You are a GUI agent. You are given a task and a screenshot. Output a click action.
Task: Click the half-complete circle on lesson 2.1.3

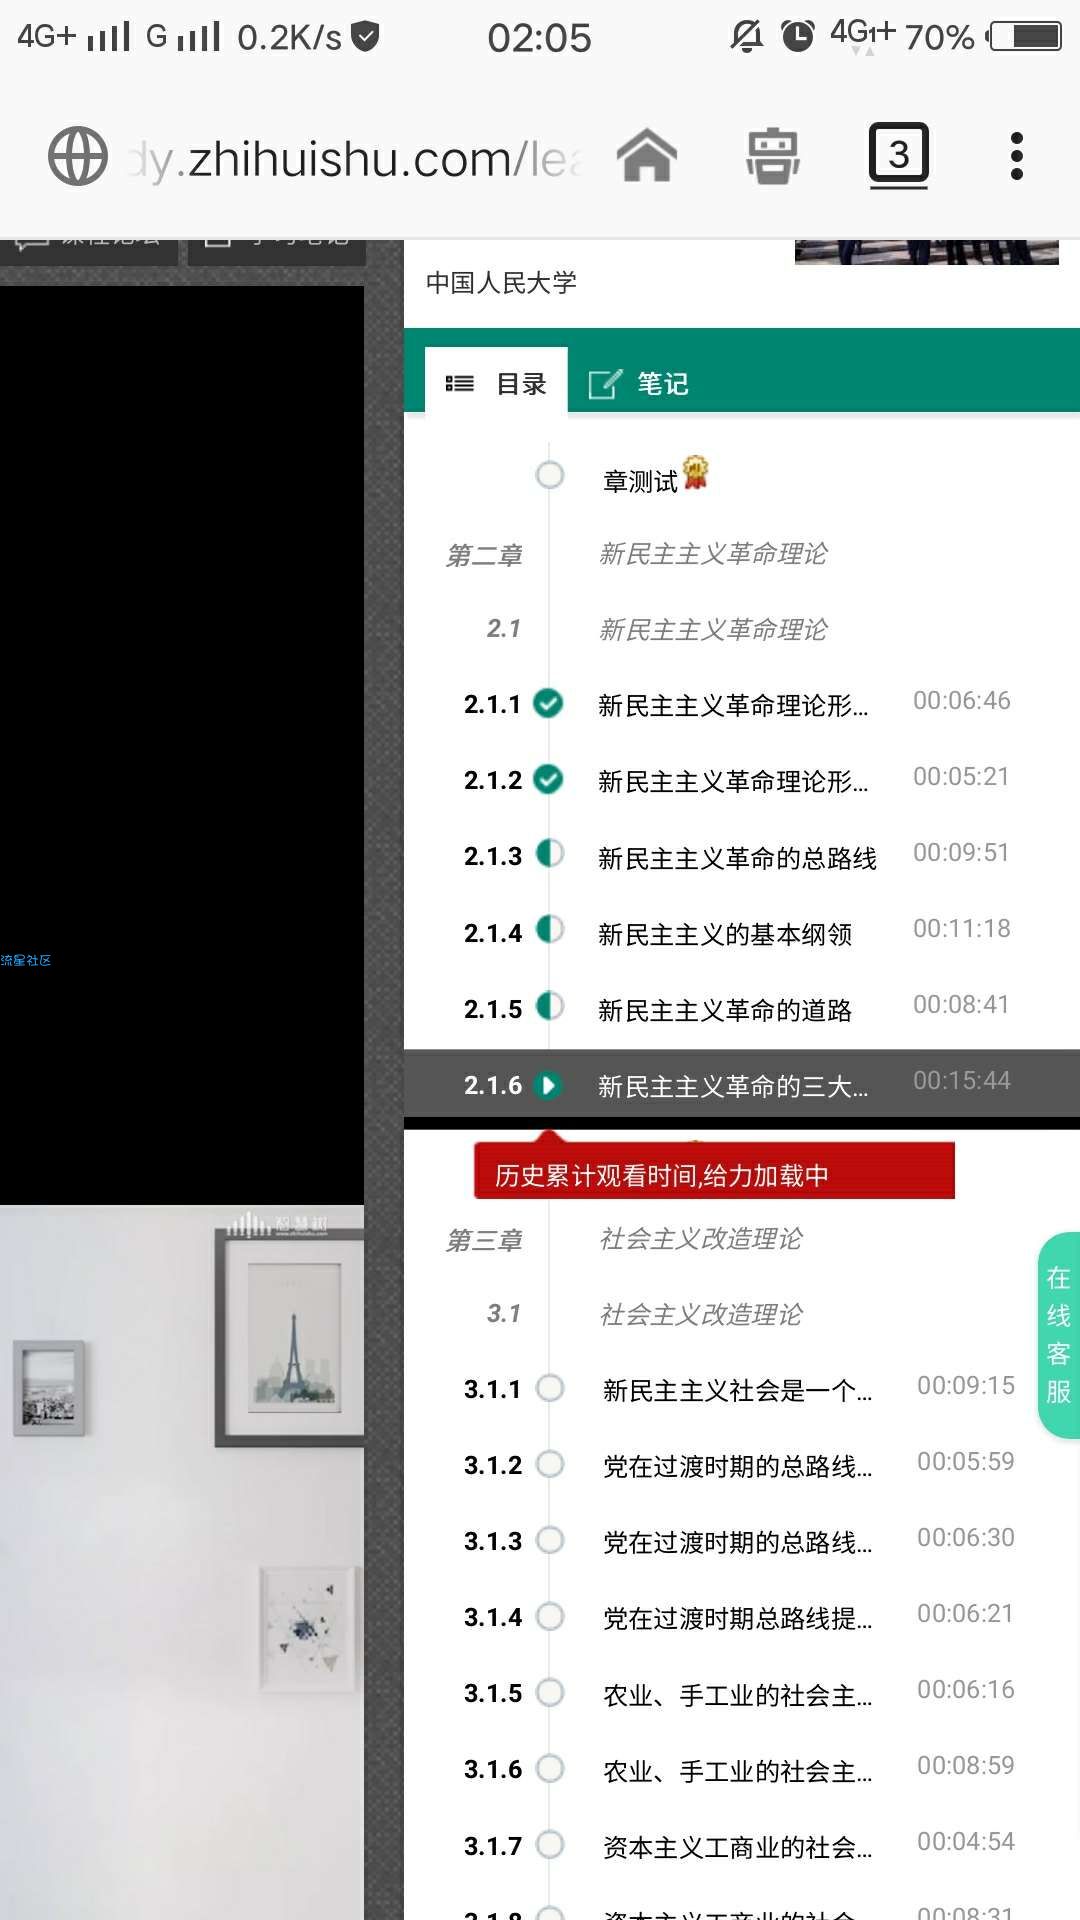550,854
